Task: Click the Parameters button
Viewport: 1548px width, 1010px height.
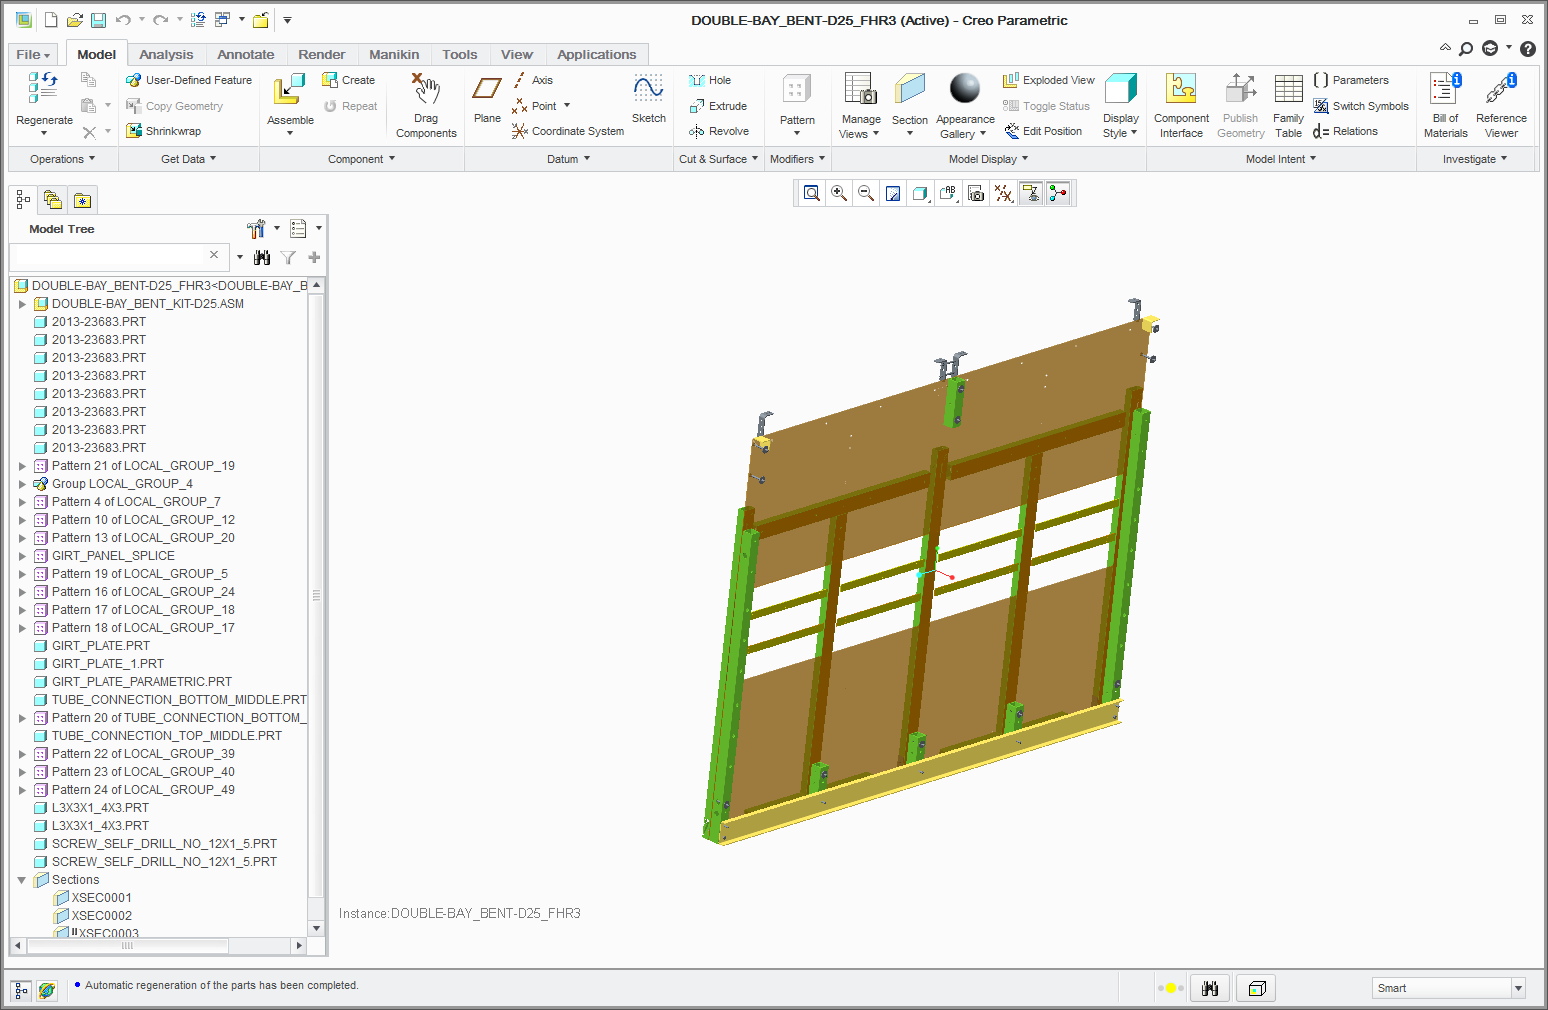Action: (1351, 80)
